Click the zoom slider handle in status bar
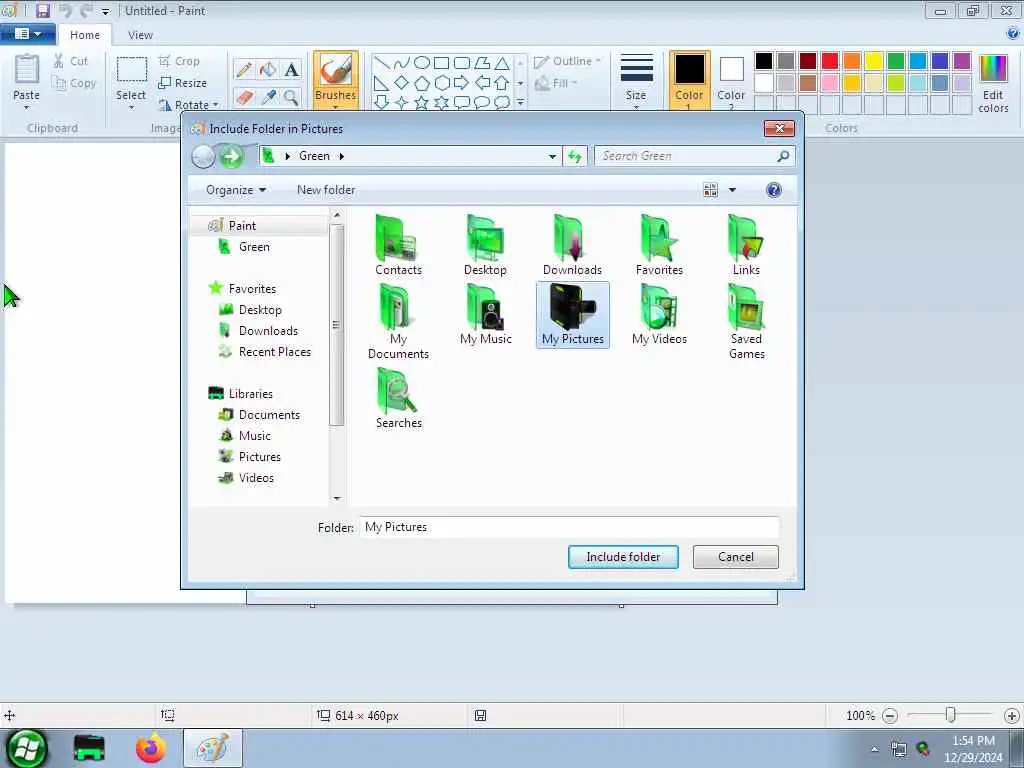 [x=951, y=715]
